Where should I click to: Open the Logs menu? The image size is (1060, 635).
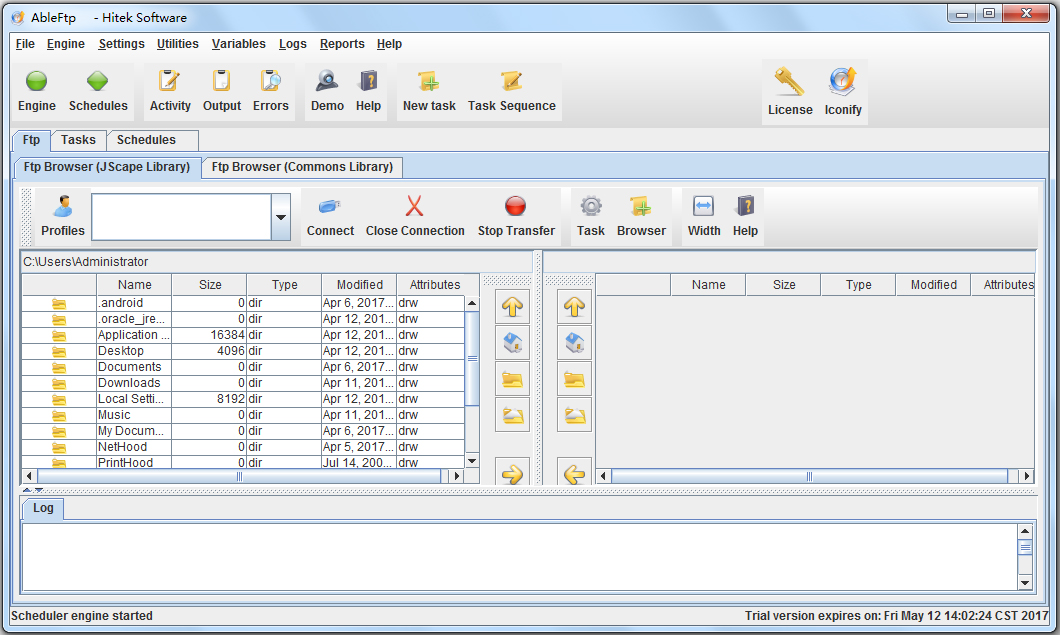coord(293,44)
